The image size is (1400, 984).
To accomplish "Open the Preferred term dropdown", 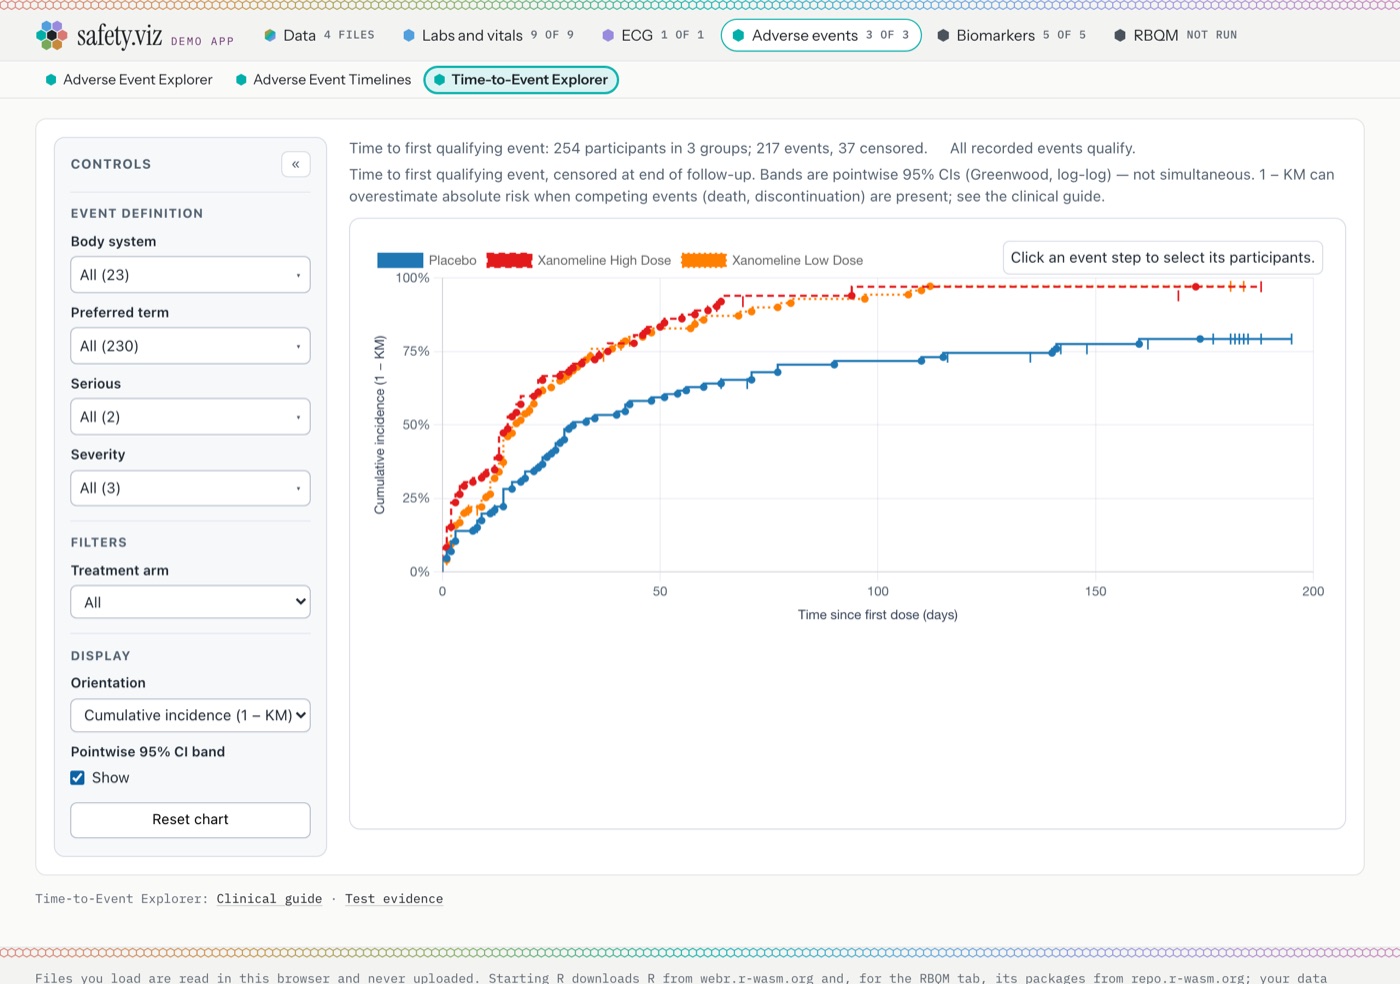I will (x=190, y=346).
